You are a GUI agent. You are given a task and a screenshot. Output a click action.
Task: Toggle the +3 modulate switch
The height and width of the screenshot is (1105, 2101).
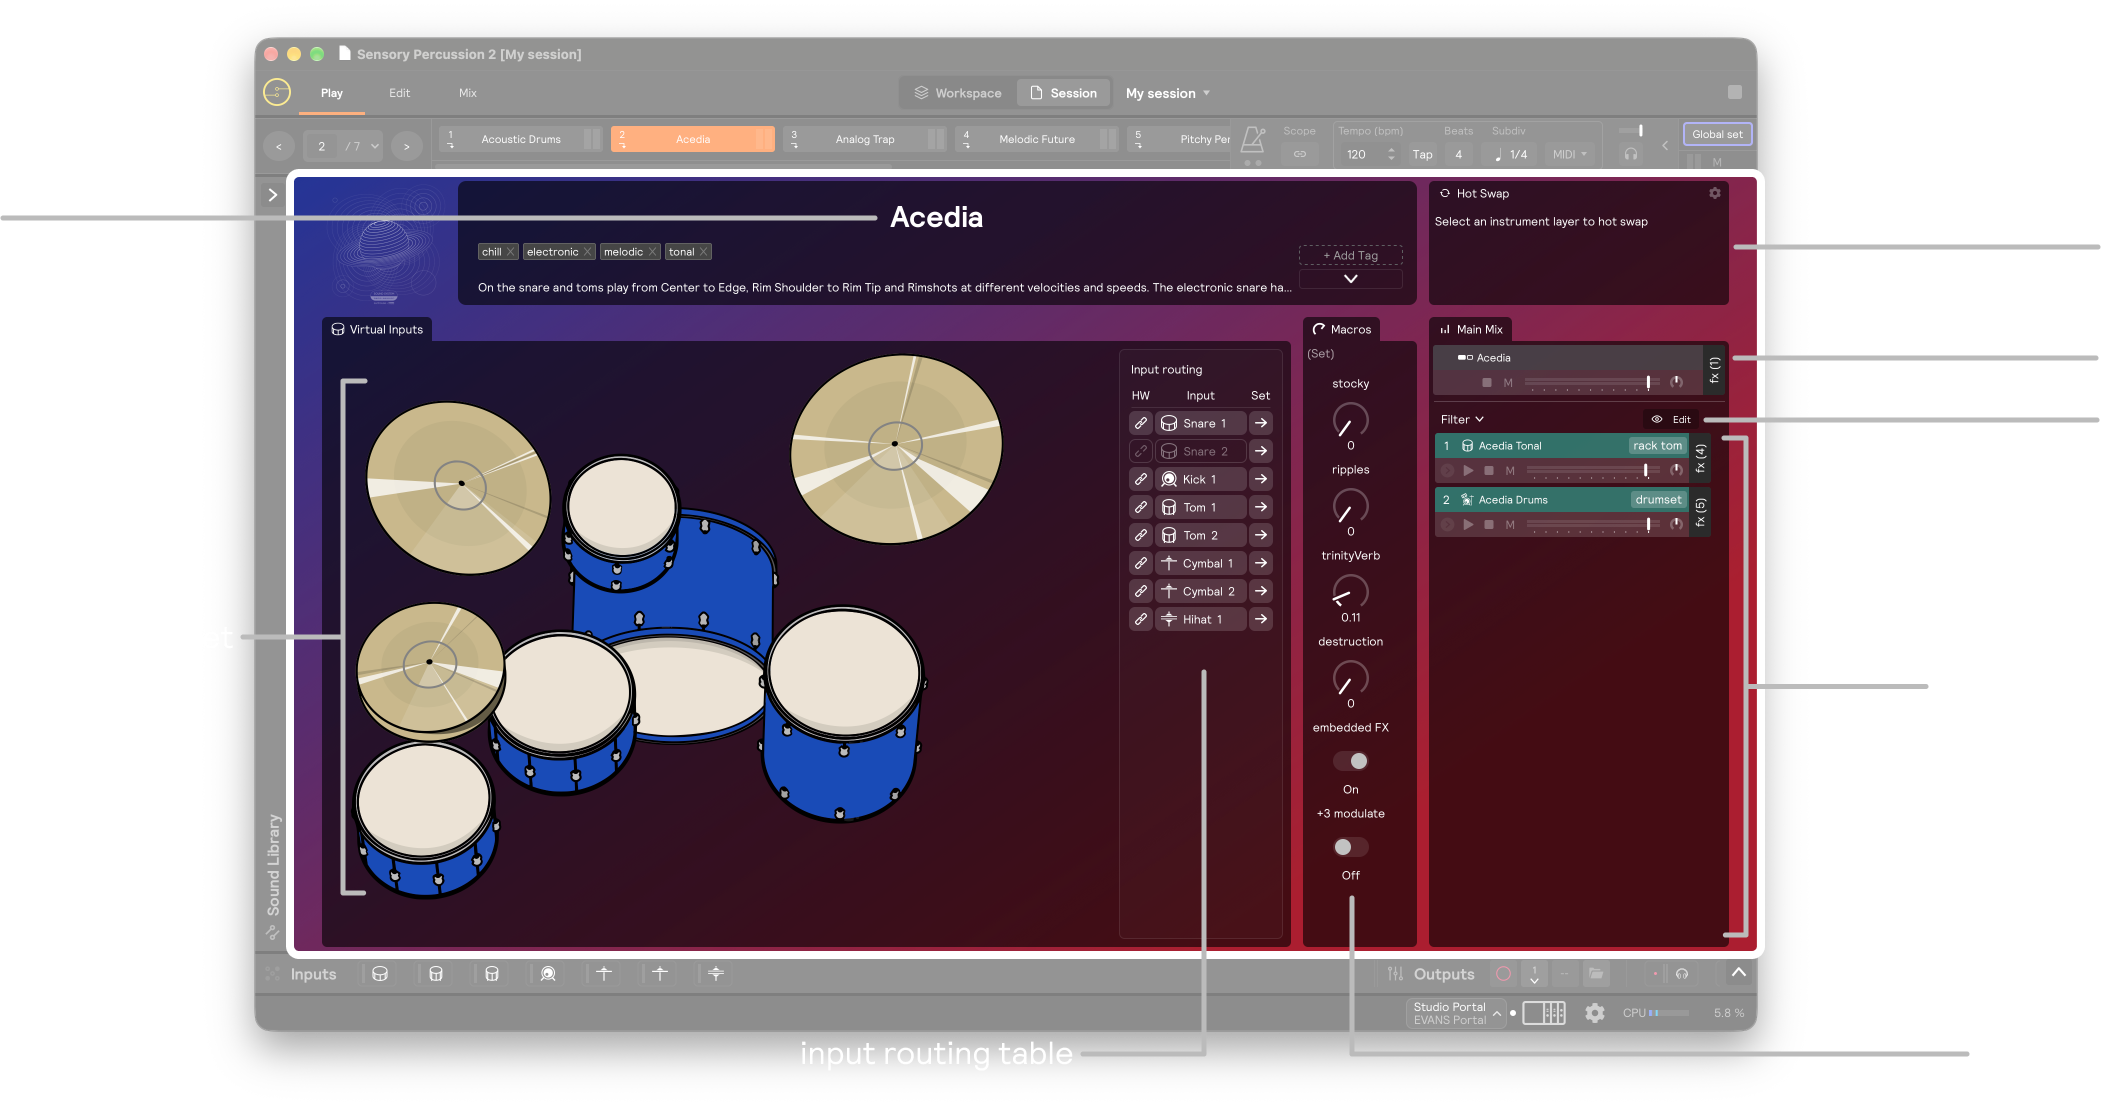pos(1350,847)
